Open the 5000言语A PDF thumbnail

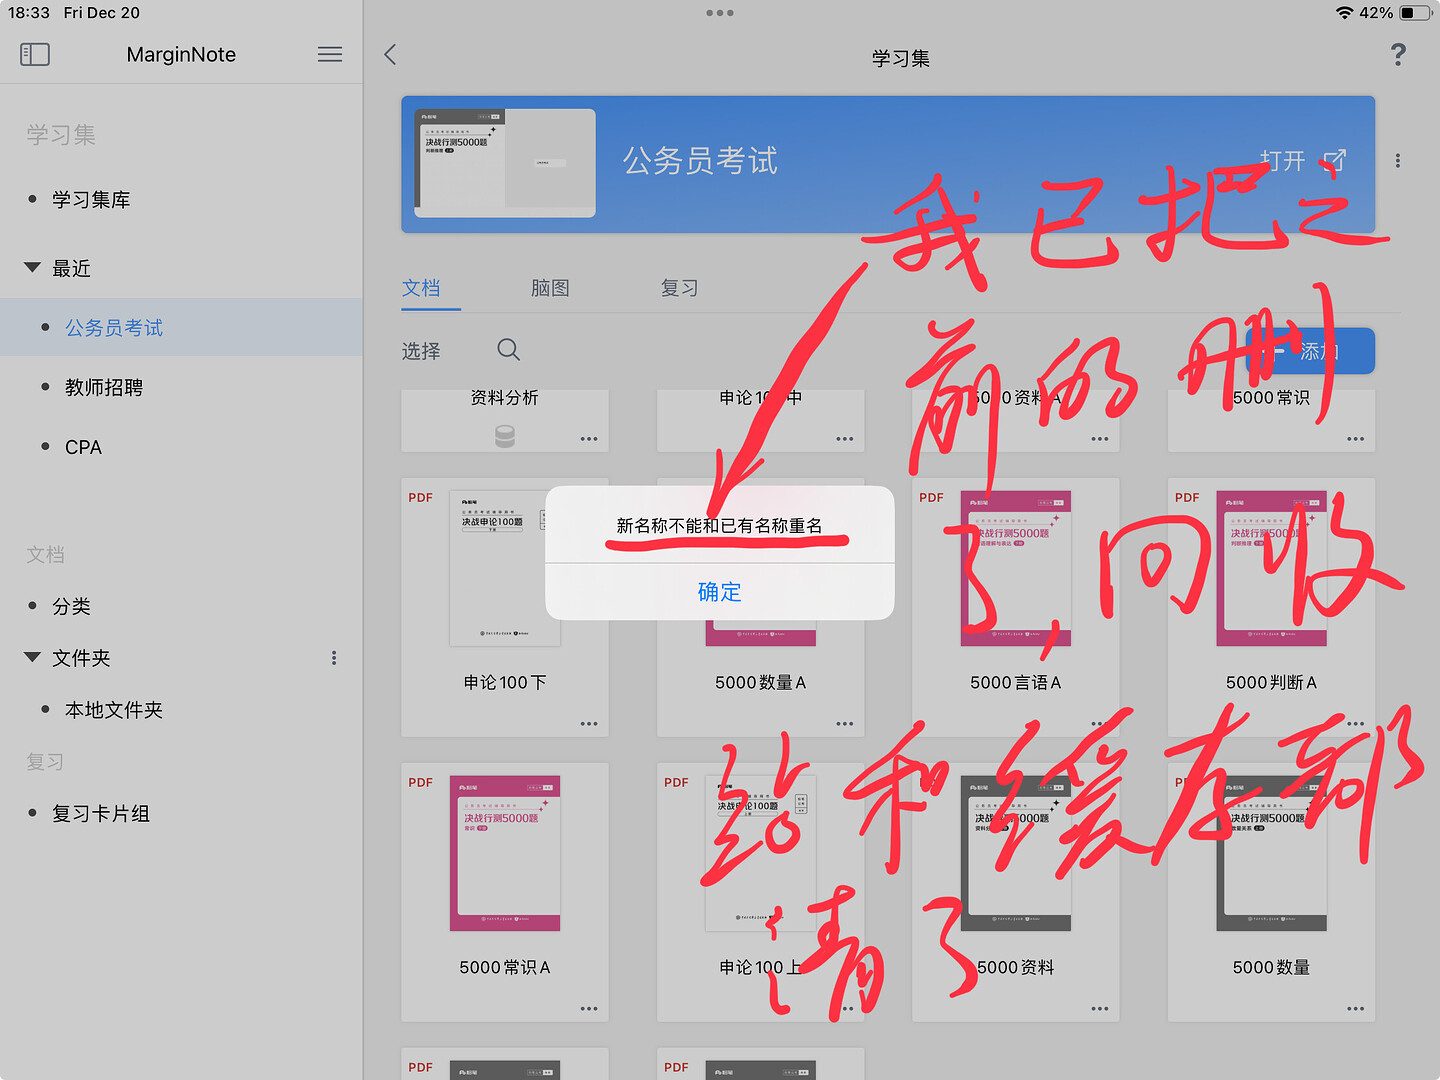pos(1016,568)
